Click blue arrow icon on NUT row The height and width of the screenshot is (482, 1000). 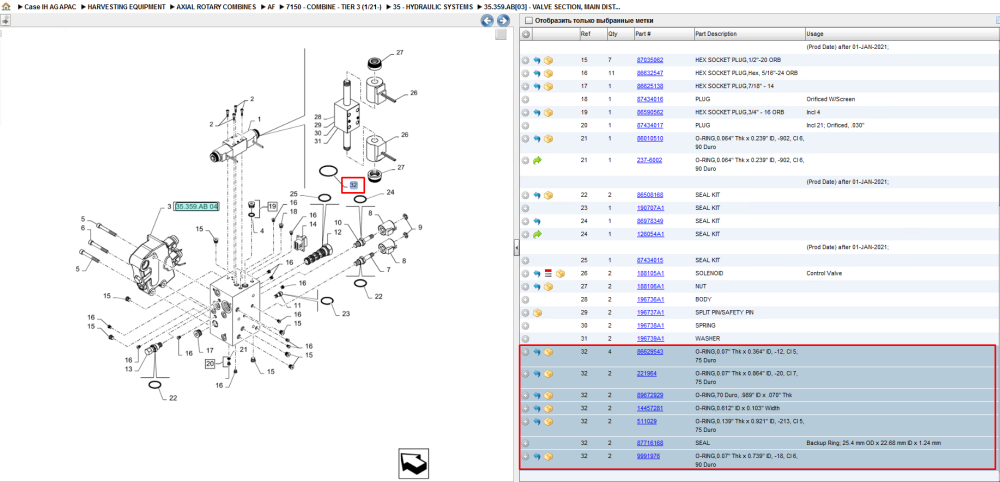537,286
